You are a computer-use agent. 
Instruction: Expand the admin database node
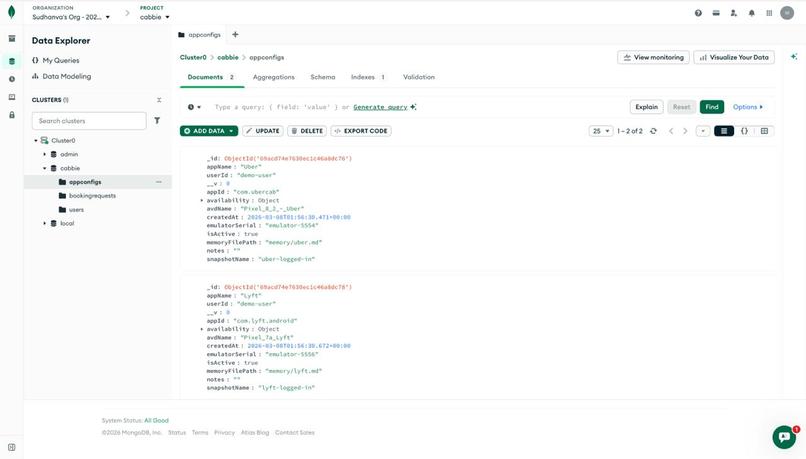[x=45, y=154]
